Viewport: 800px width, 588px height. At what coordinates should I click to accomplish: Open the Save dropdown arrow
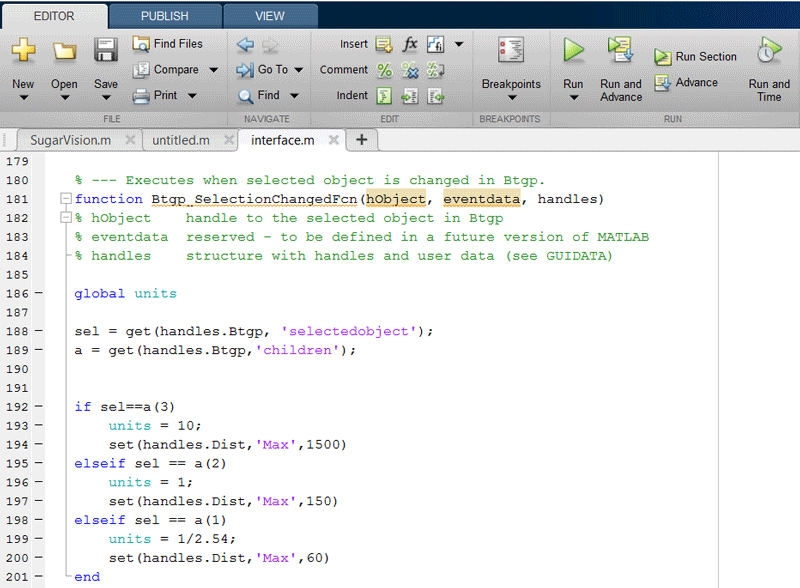click(106, 97)
